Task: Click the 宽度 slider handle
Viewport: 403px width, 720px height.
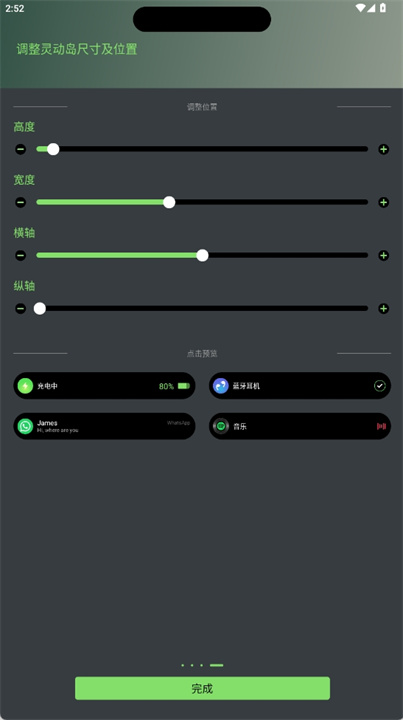Action: [169, 202]
